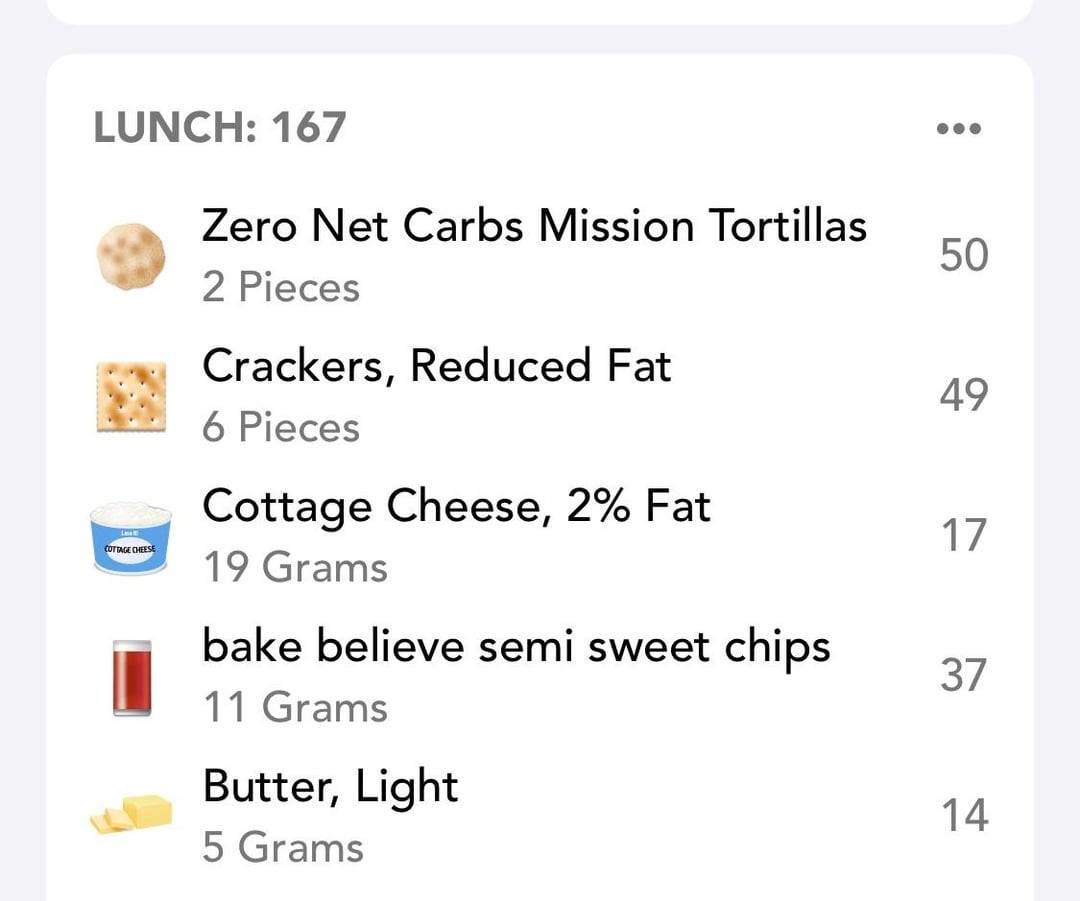
Task: Tap the 14 calorie value for butter
Action: [966, 816]
